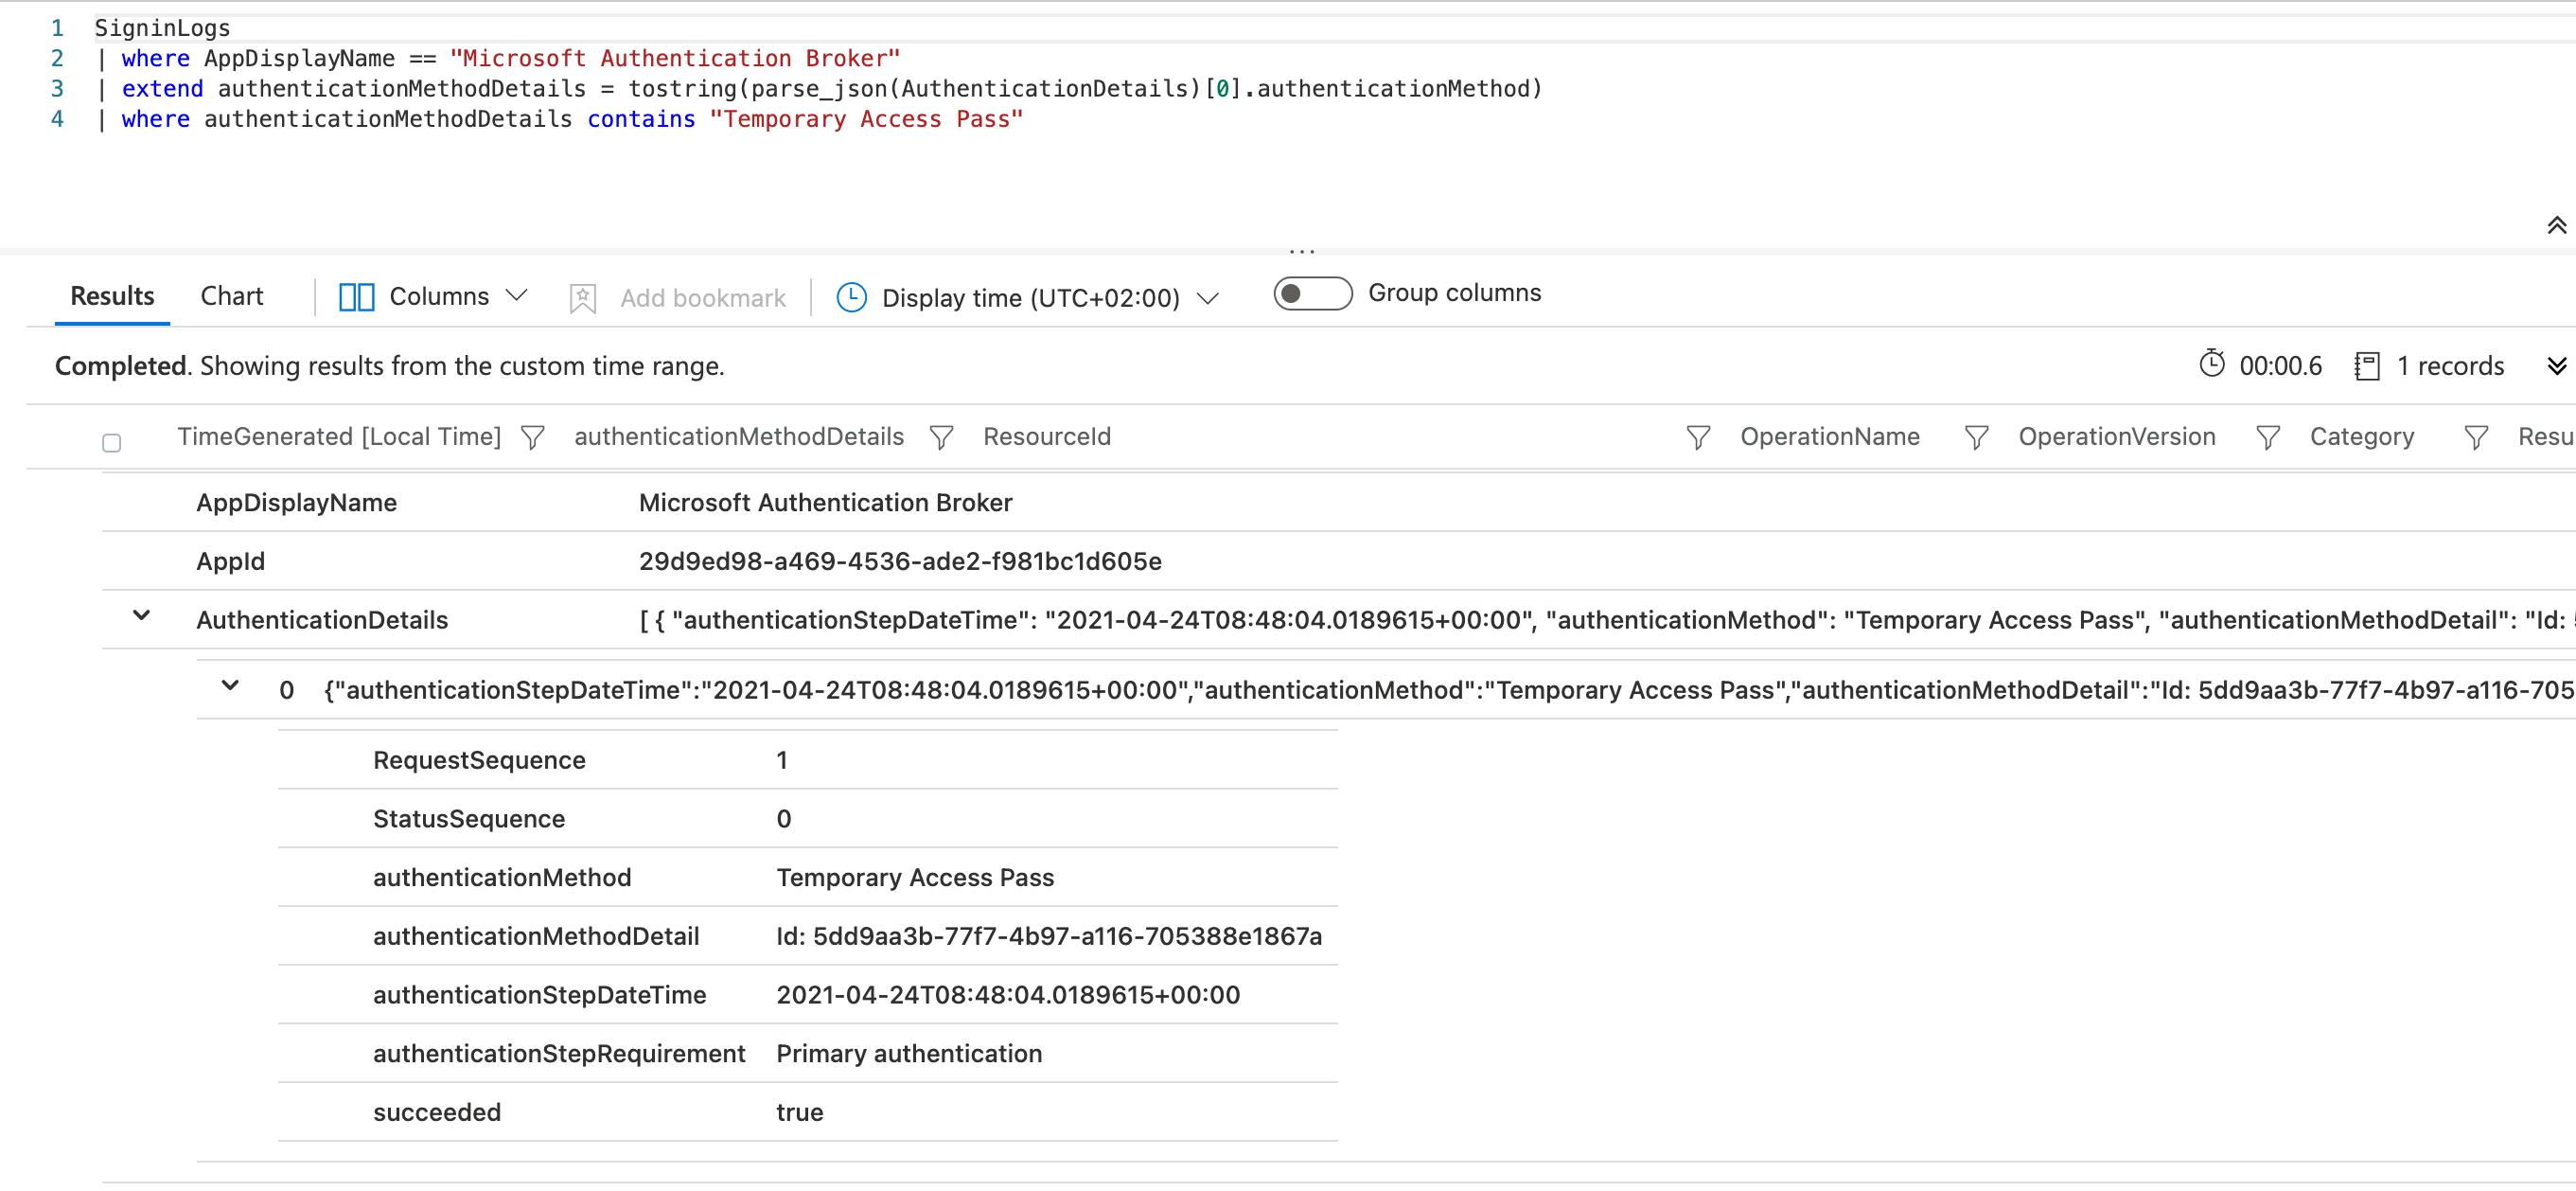
Task: Expand query details double-chevron down next to records
Action: pyautogui.click(x=2556, y=366)
